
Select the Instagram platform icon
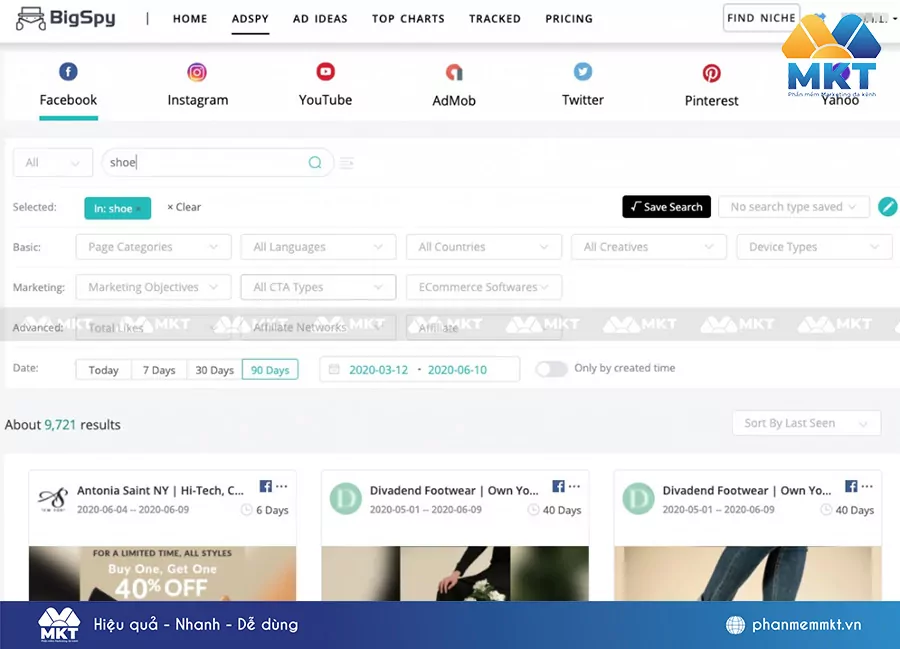pos(197,72)
